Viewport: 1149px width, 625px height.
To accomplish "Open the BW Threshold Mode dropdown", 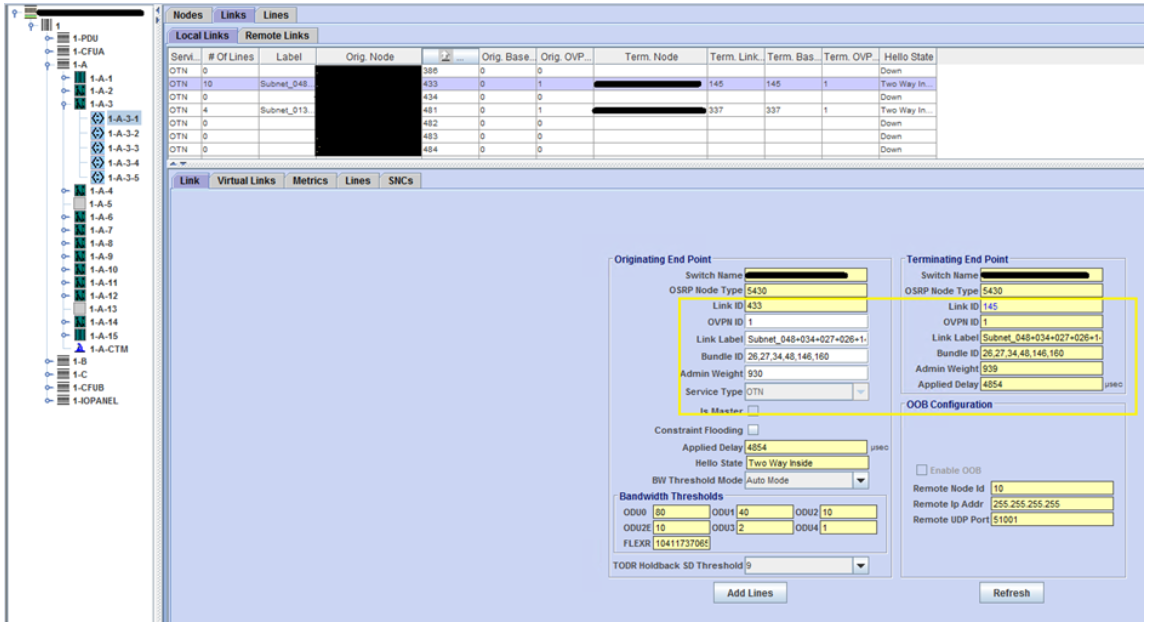I will pyautogui.click(x=861, y=481).
